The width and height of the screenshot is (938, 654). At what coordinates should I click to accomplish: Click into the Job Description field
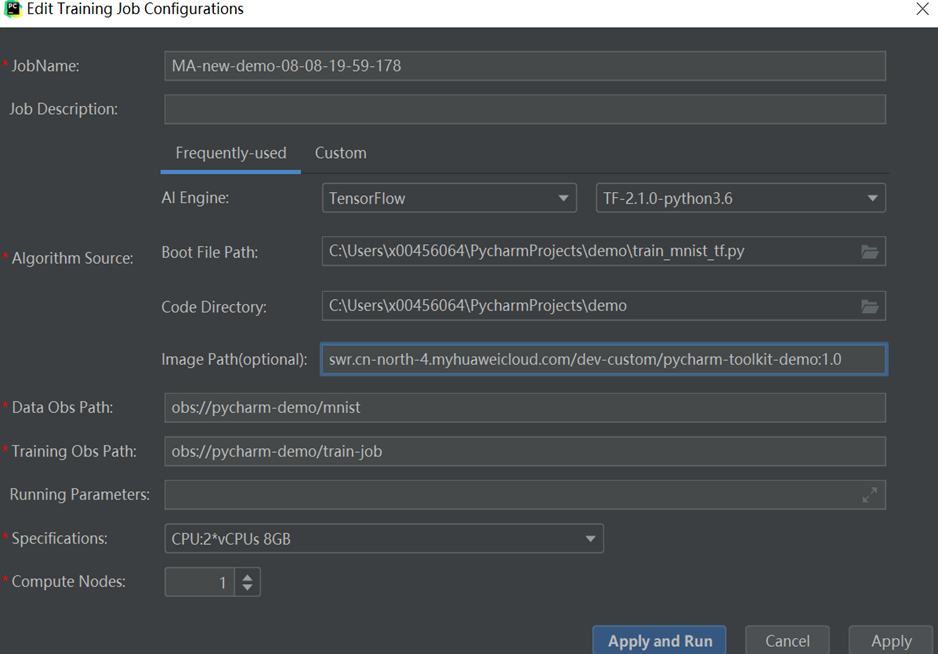[525, 109]
